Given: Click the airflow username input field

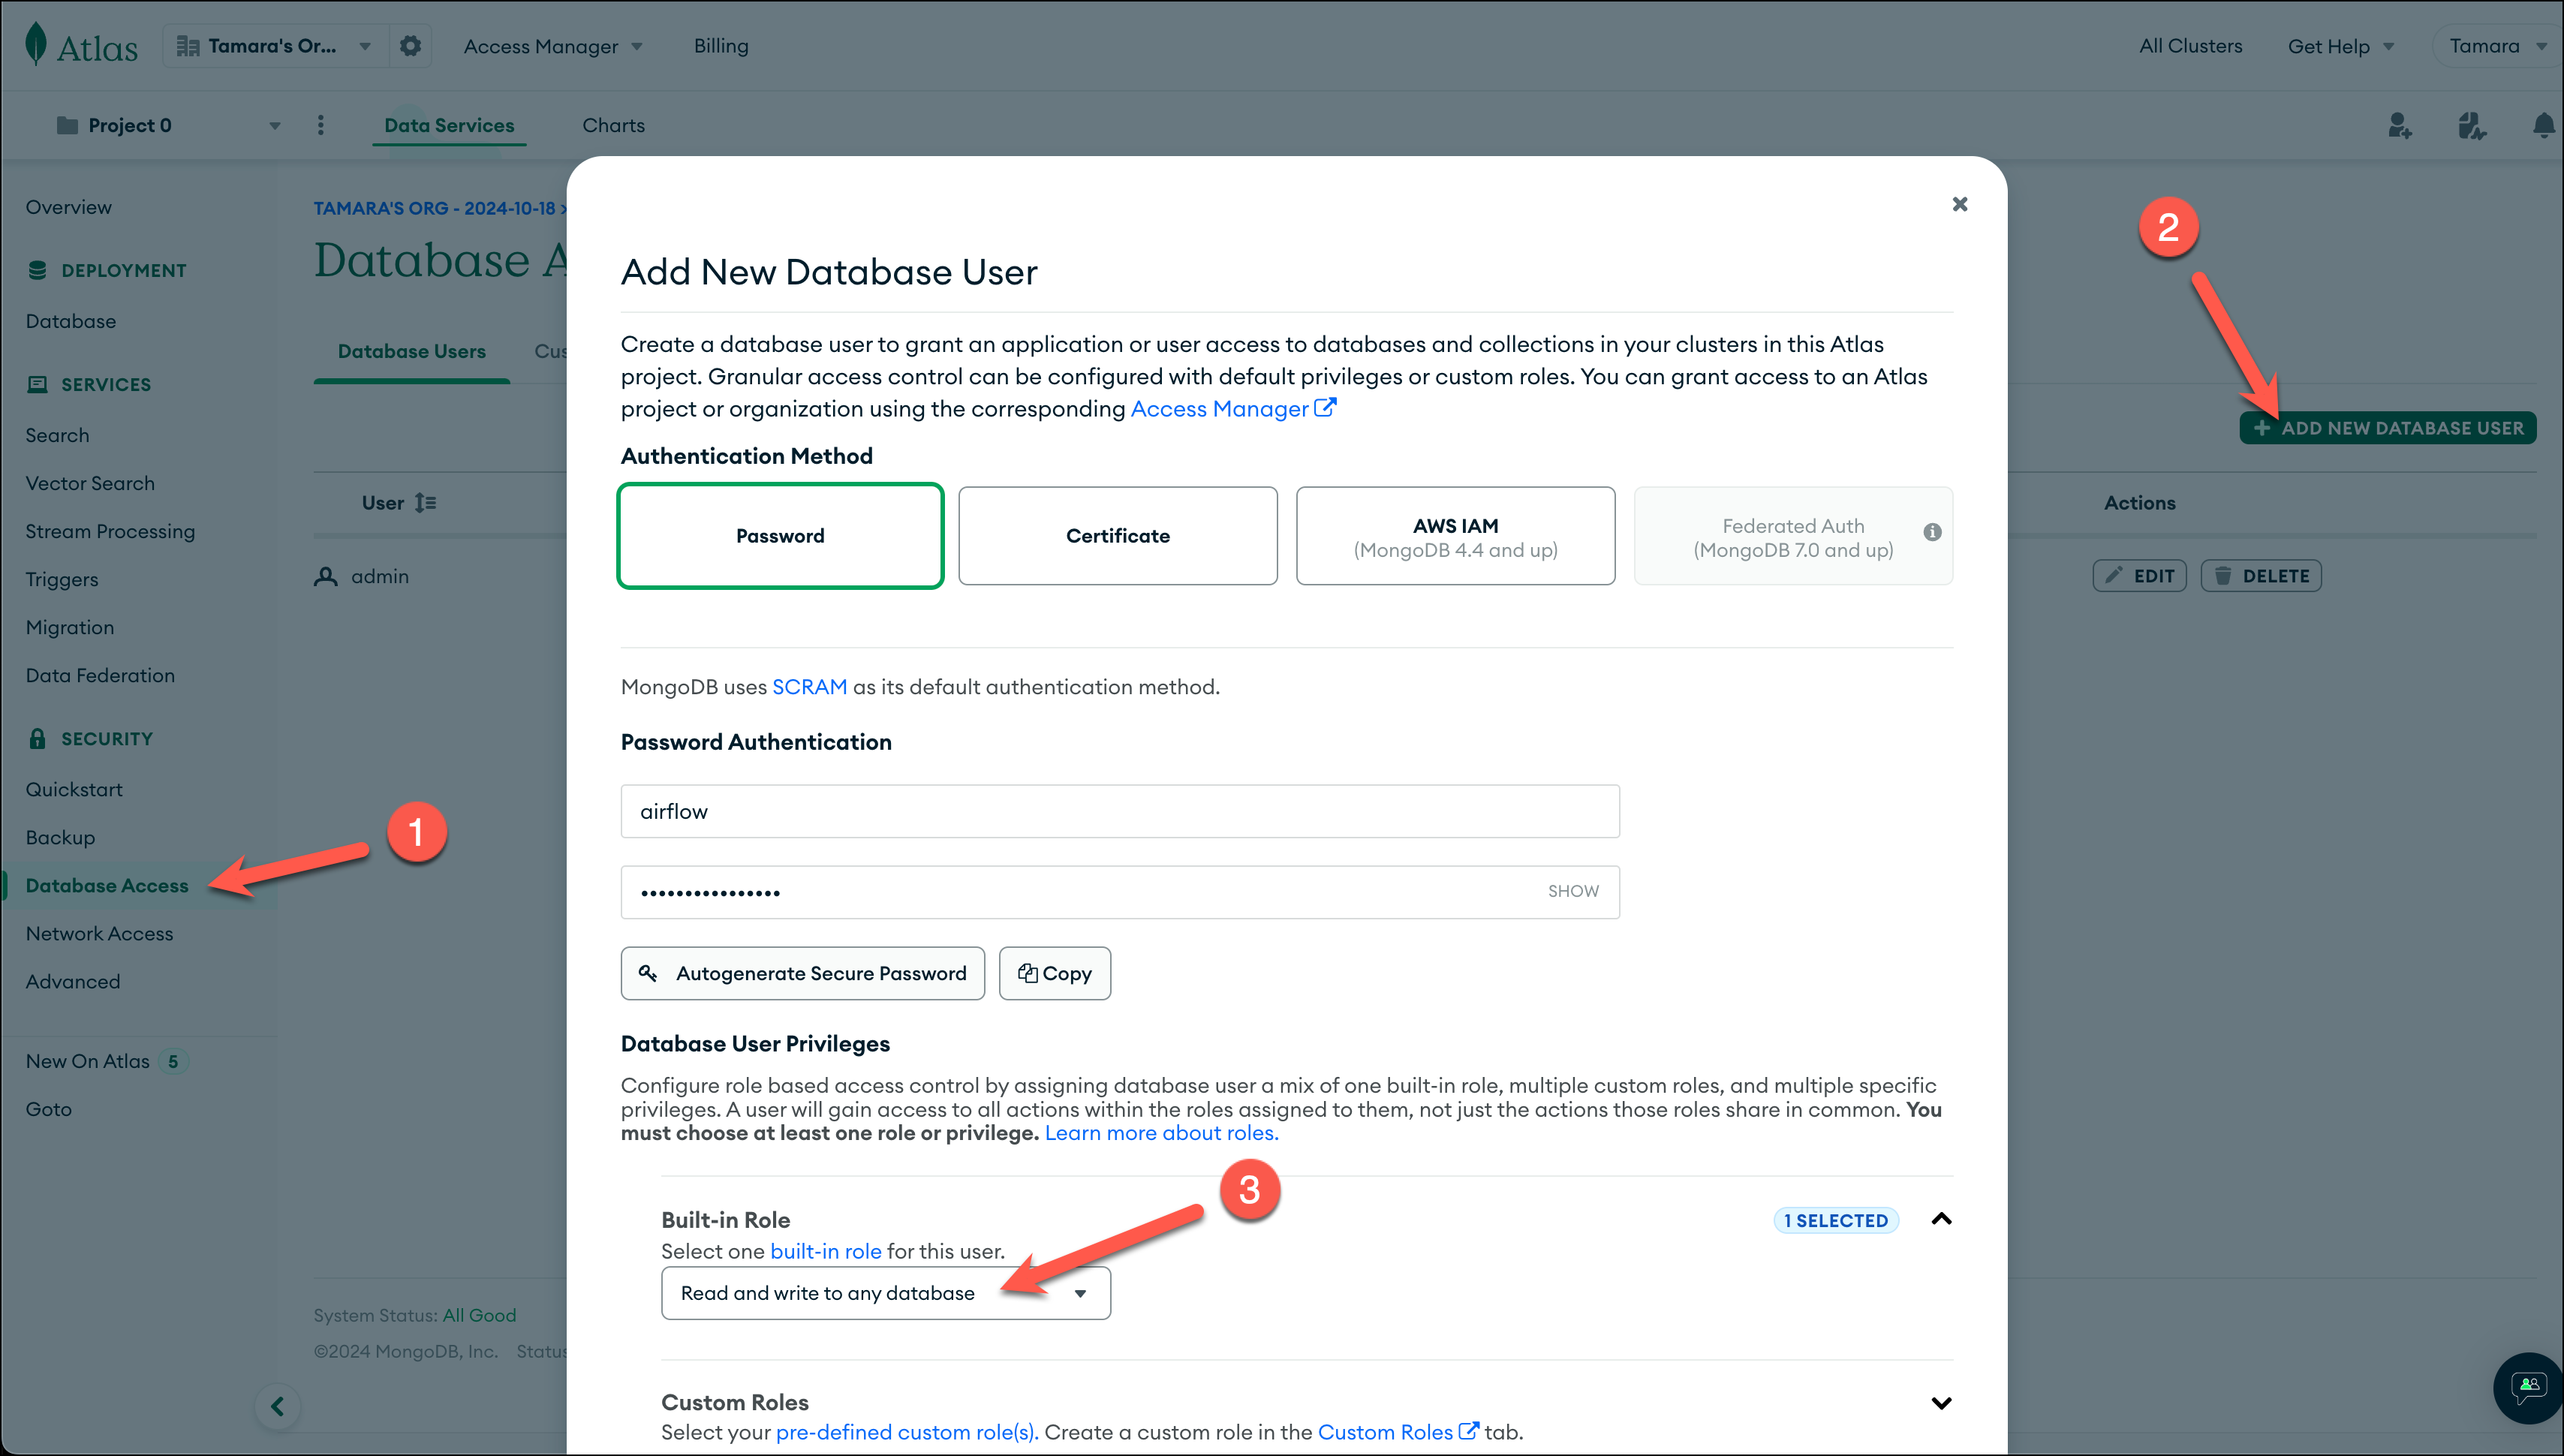Looking at the screenshot, I should [x=1118, y=811].
